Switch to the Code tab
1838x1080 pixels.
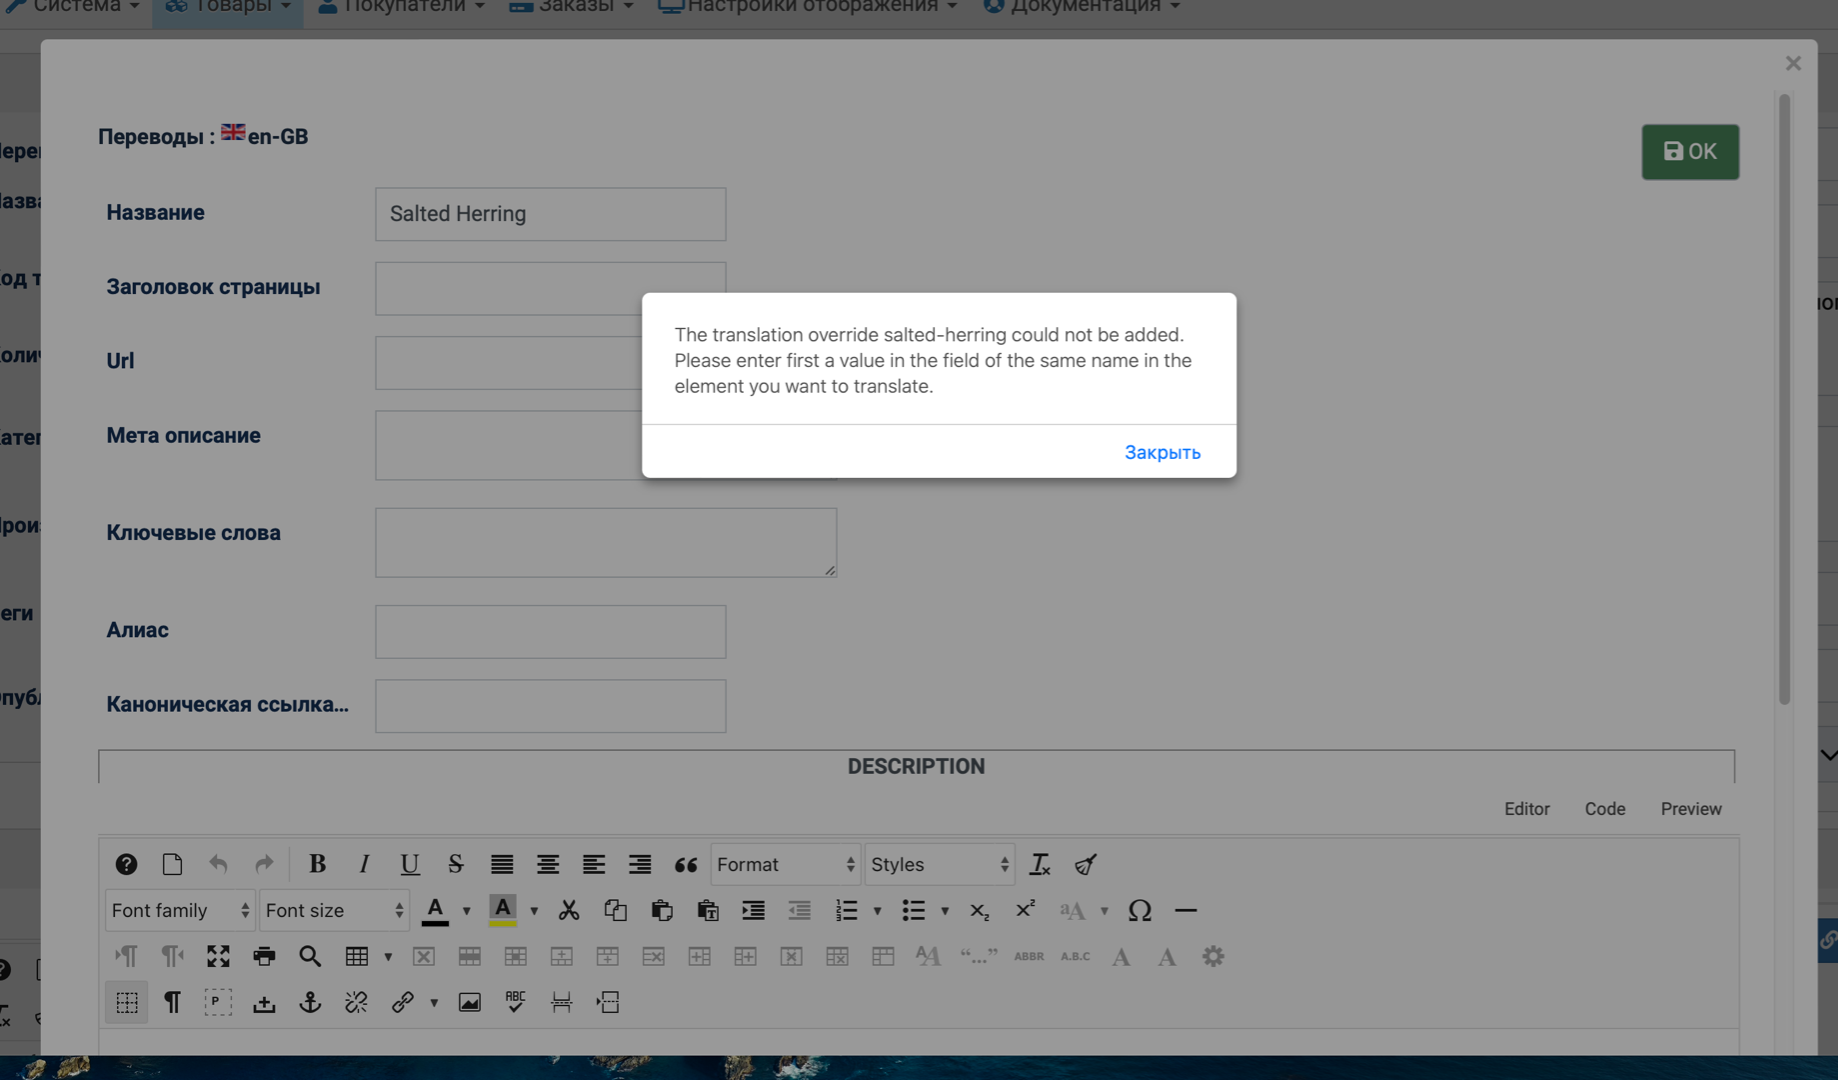point(1604,809)
